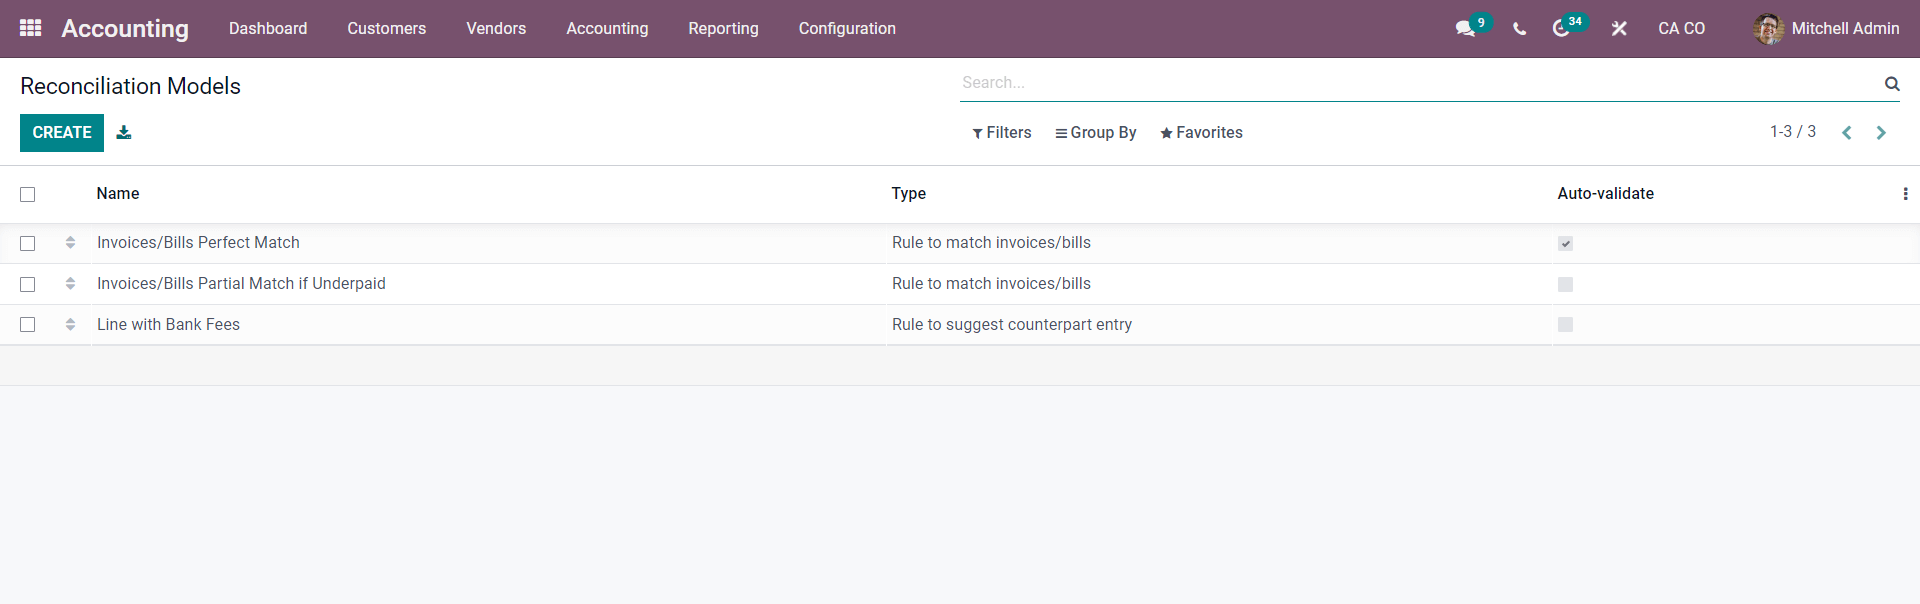The width and height of the screenshot is (1920, 604).
Task: Click the Reconciliation Models breadcrumb title
Action: (130, 86)
